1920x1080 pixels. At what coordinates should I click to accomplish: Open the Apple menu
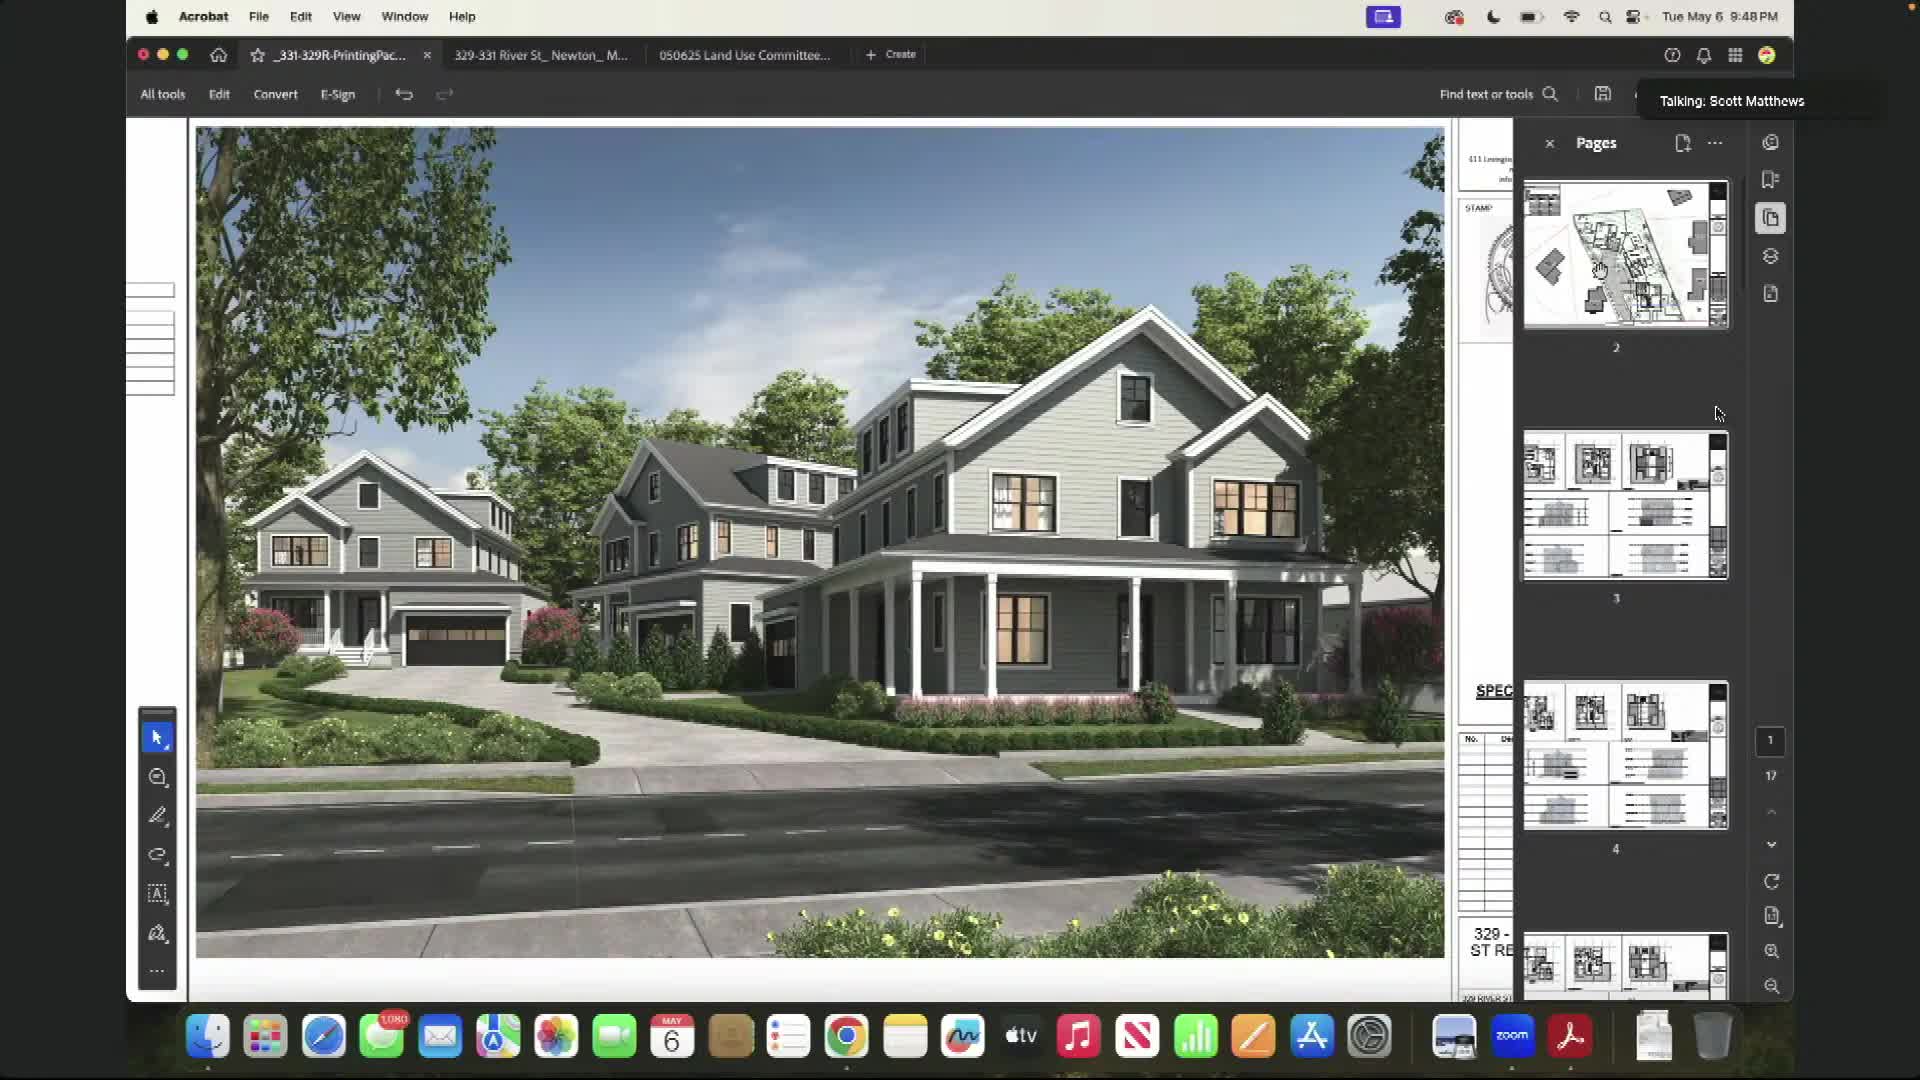(152, 17)
